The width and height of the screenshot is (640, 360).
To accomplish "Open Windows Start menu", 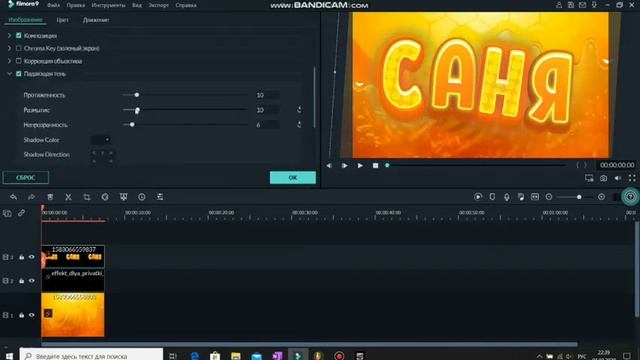I will point(9,356).
